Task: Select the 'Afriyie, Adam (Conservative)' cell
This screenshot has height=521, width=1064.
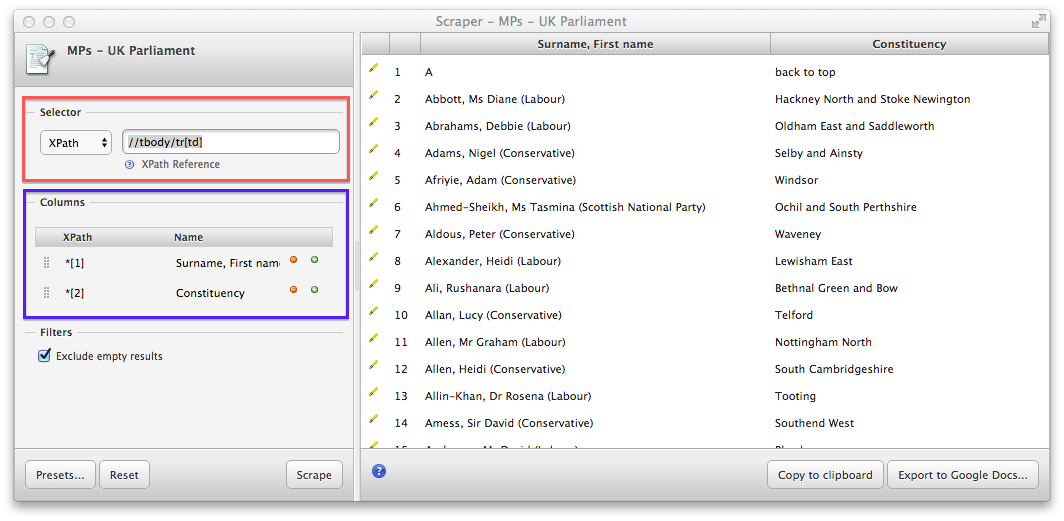Action: pos(500,180)
